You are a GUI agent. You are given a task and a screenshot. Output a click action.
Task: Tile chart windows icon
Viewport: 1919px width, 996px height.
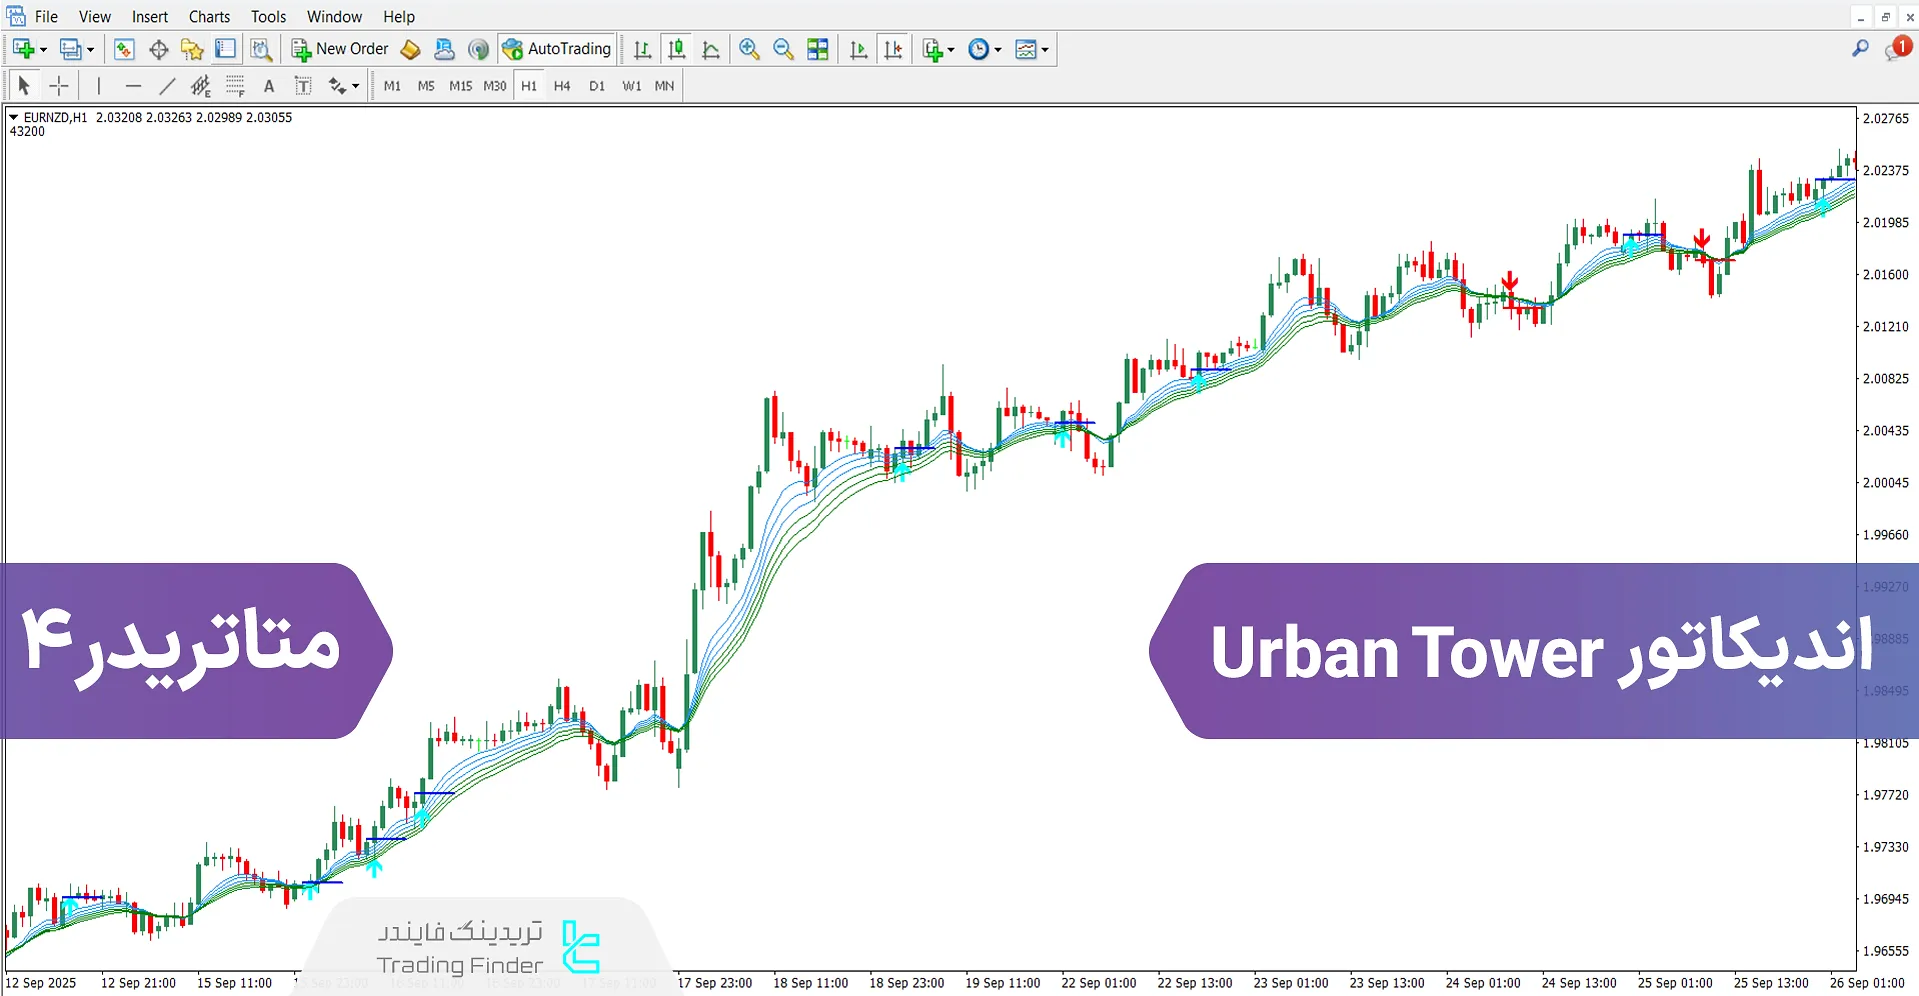[818, 49]
